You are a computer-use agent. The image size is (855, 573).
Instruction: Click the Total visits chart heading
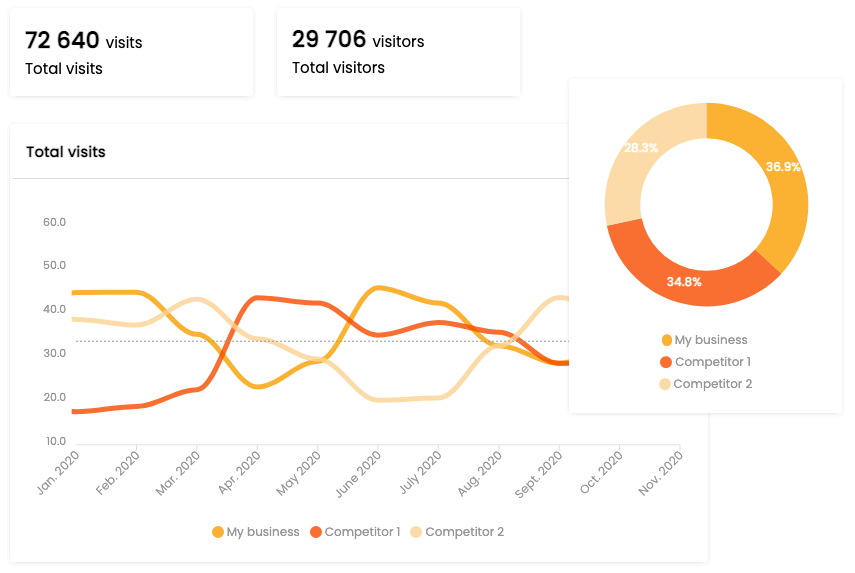point(66,152)
